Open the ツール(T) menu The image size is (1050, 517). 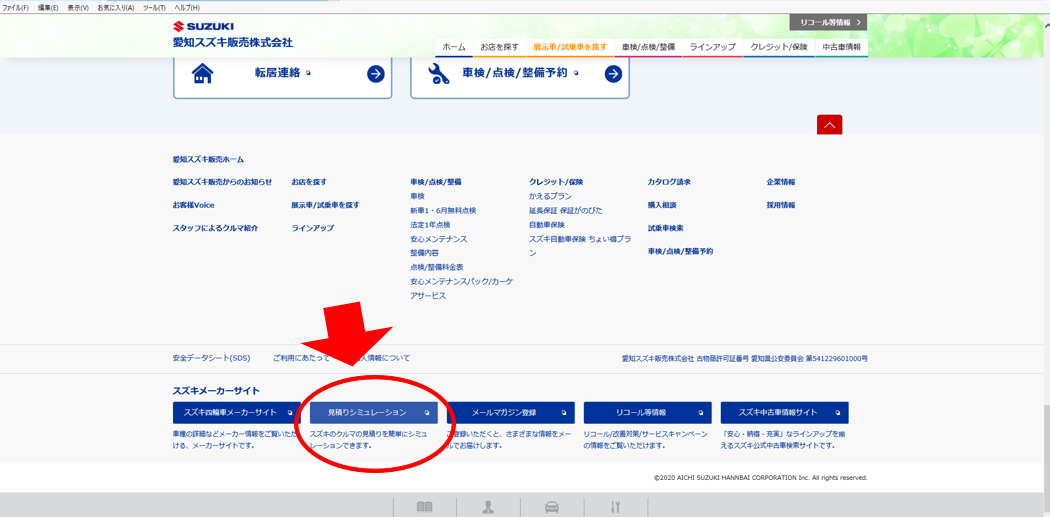(155, 7)
